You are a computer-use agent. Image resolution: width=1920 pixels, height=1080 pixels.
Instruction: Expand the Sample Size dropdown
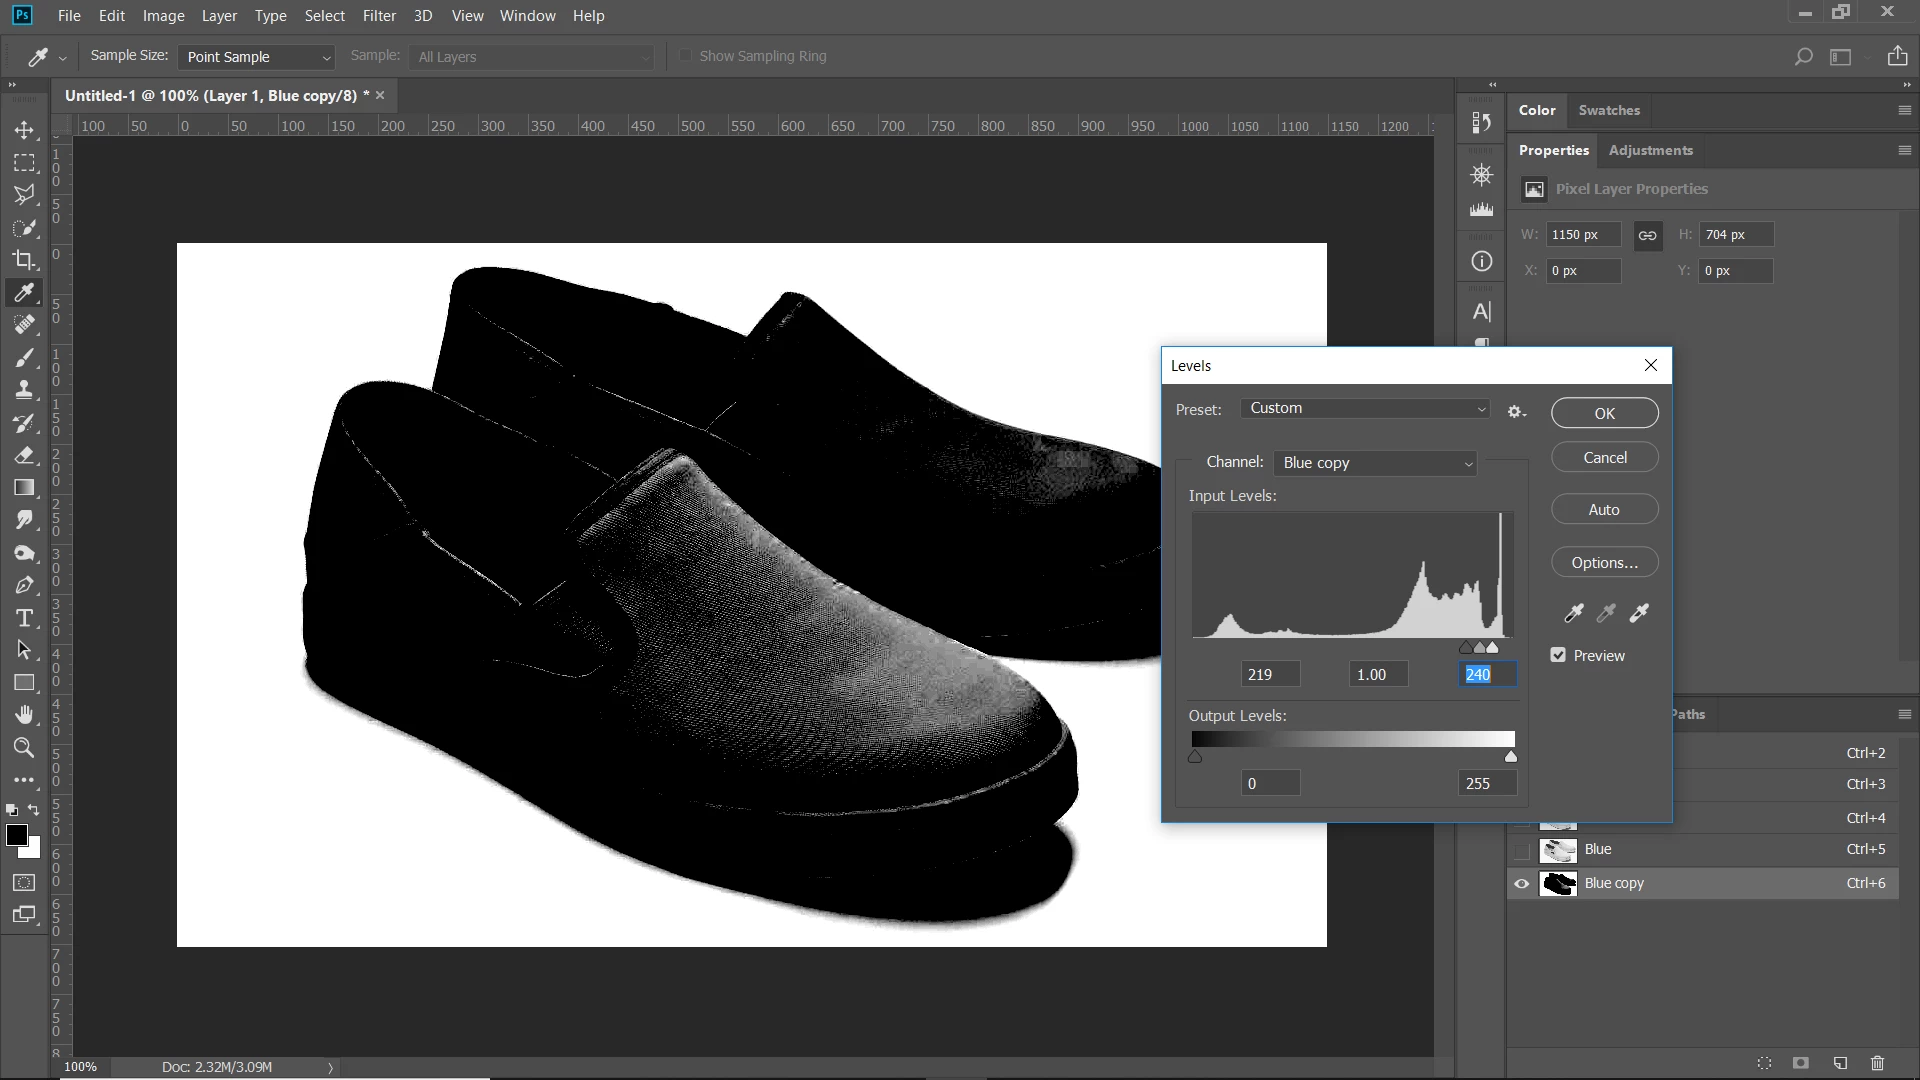(x=257, y=57)
